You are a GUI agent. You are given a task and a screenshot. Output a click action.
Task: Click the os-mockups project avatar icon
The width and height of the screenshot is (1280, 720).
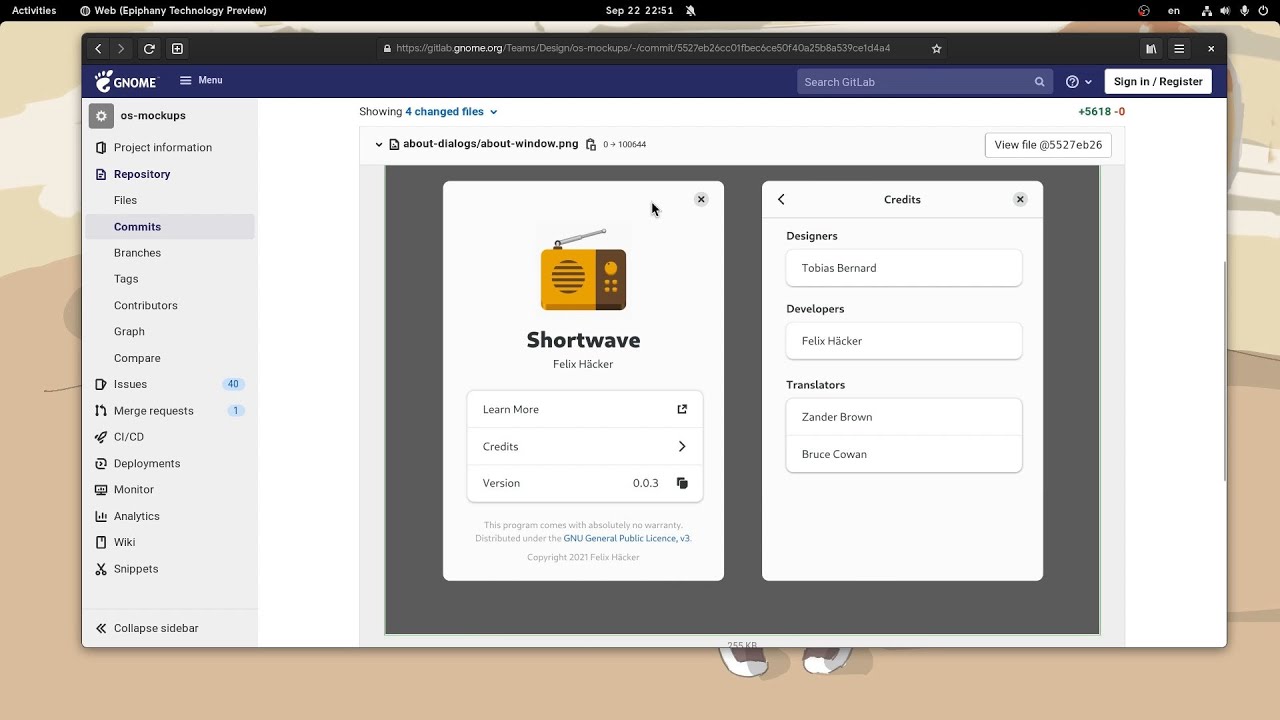point(101,116)
